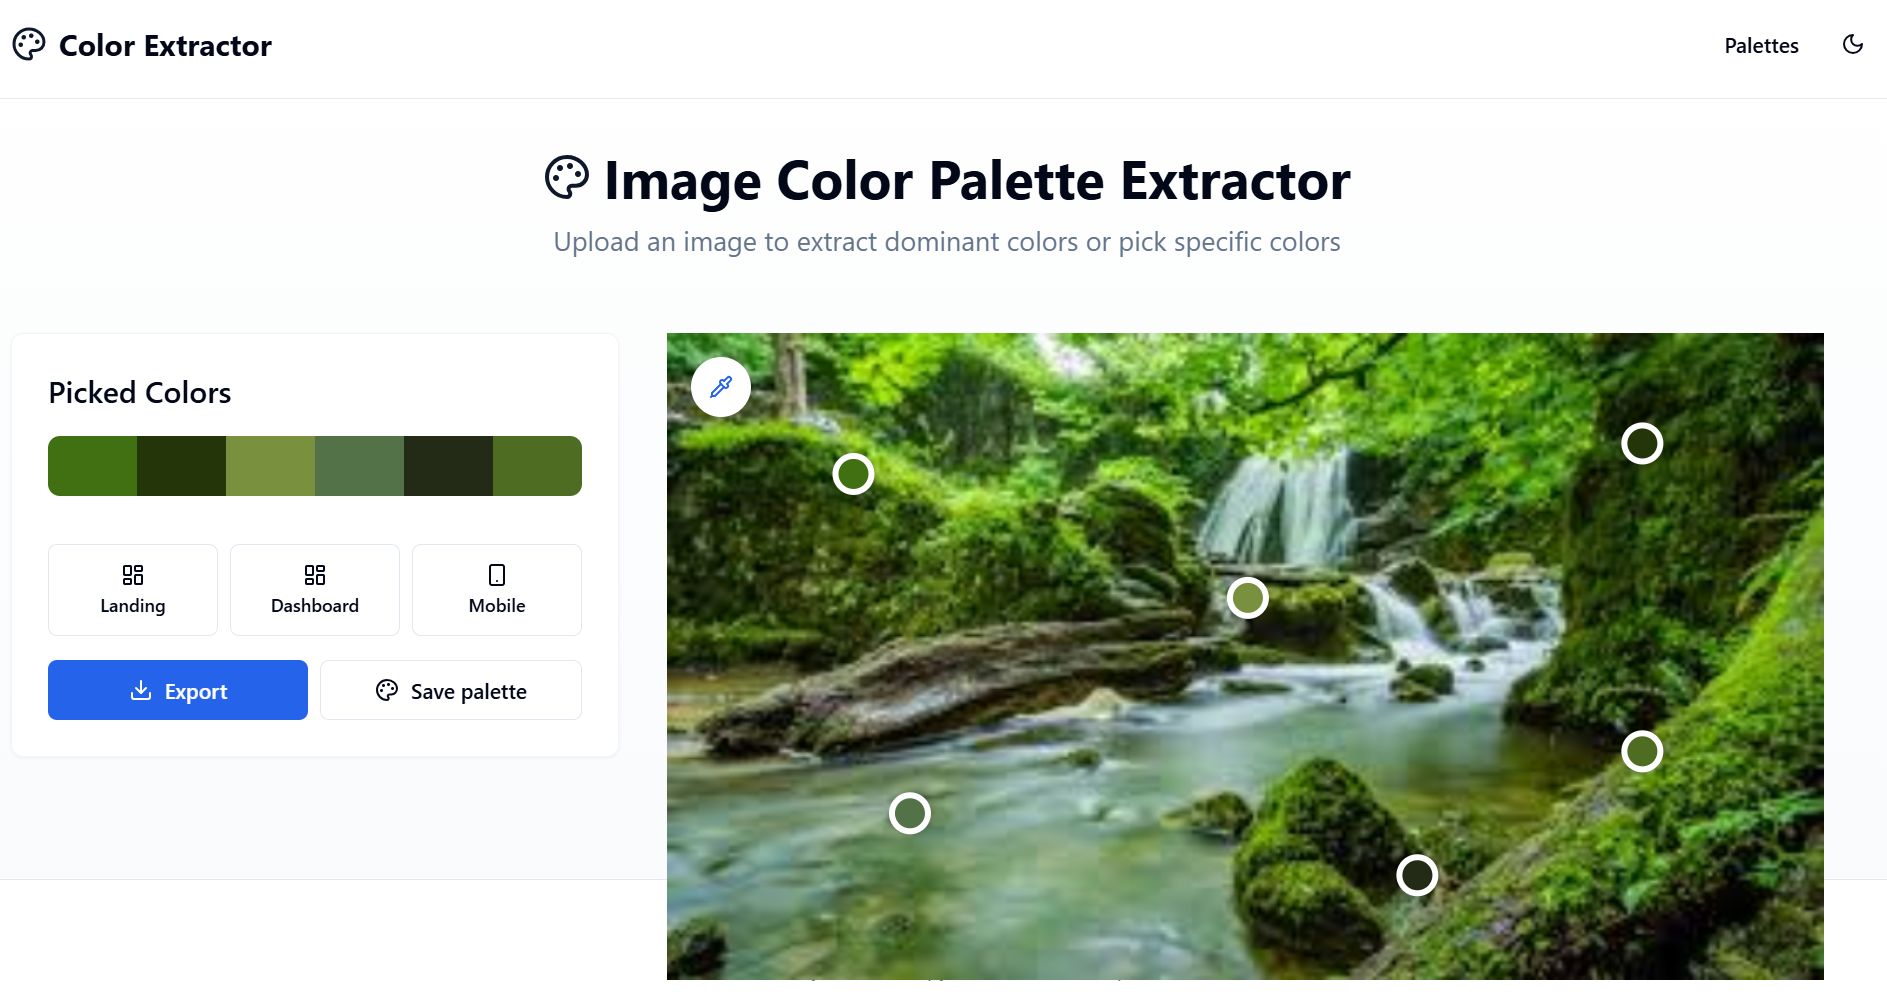This screenshot has height=1002, width=1887.
Task: Click the Export button
Action: [x=178, y=690]
